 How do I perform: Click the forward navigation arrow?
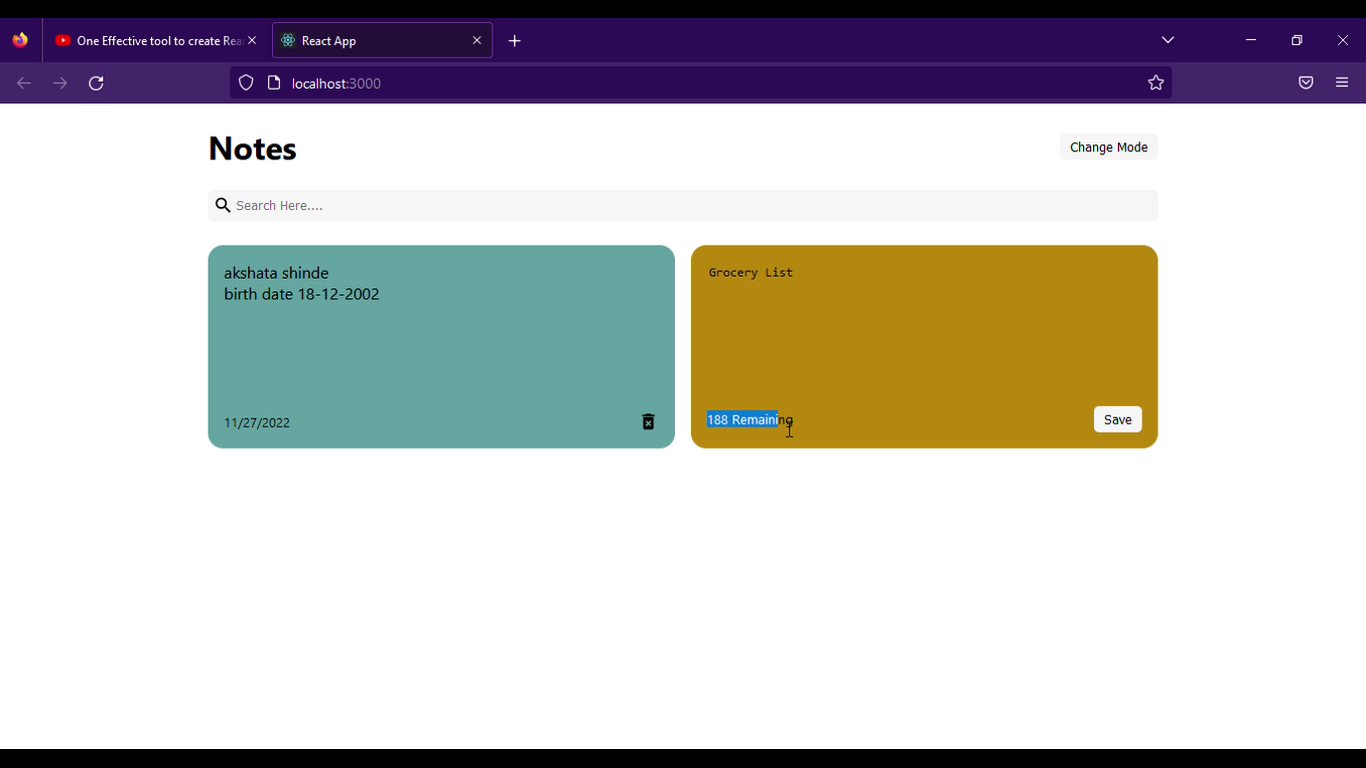coord(60,83)
